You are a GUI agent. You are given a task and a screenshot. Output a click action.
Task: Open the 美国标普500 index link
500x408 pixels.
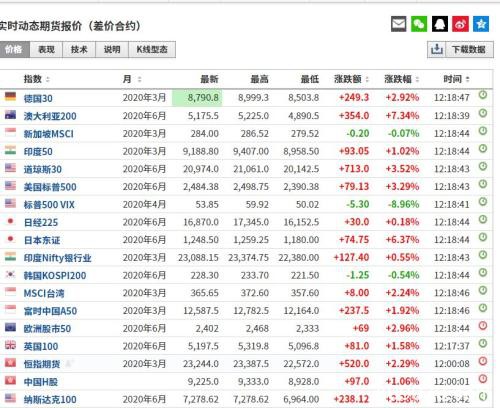pos(50,187)
